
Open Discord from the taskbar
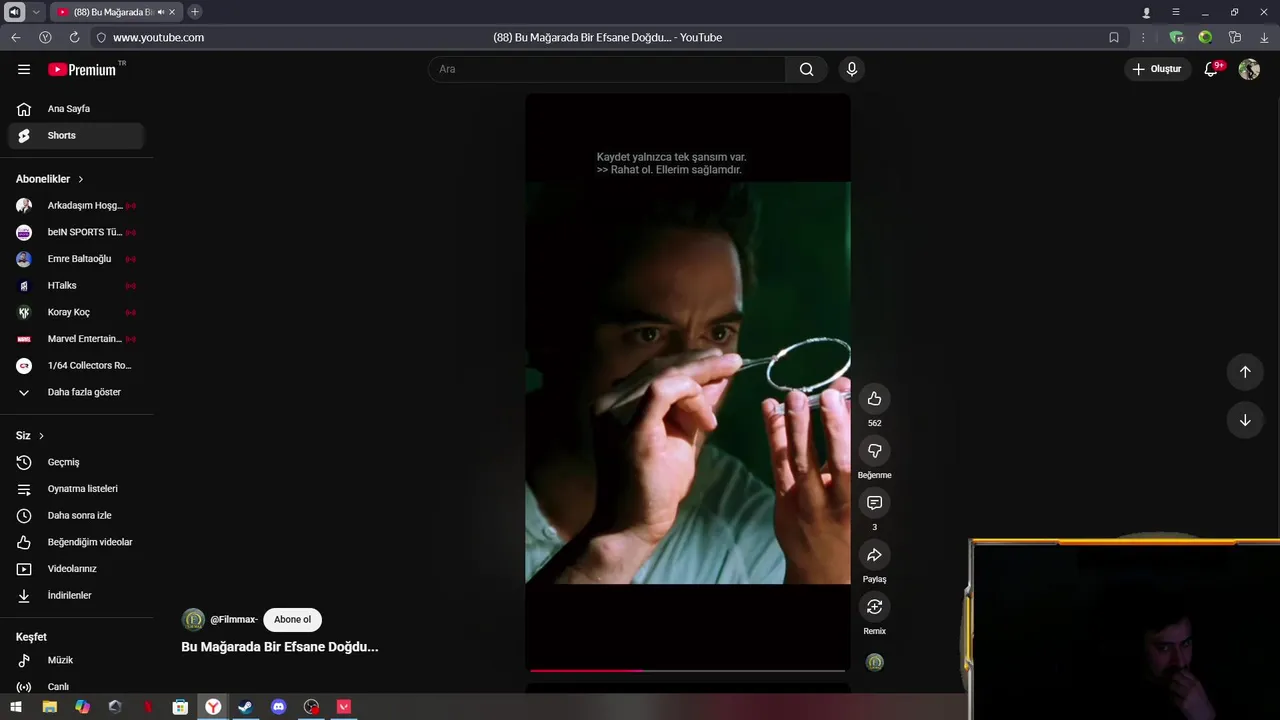pos(279,707)
